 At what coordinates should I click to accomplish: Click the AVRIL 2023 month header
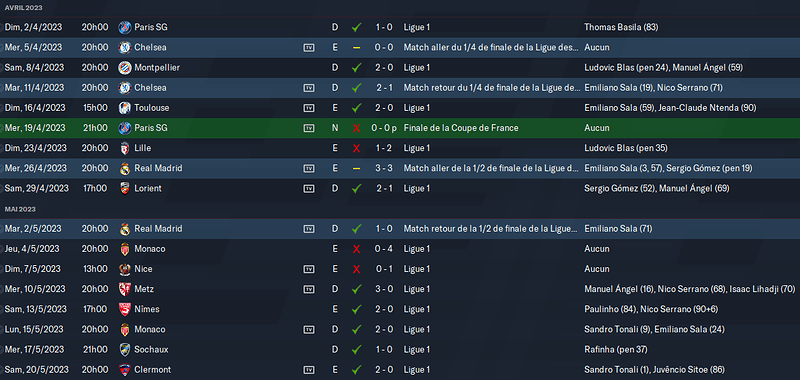pos(23,8)
